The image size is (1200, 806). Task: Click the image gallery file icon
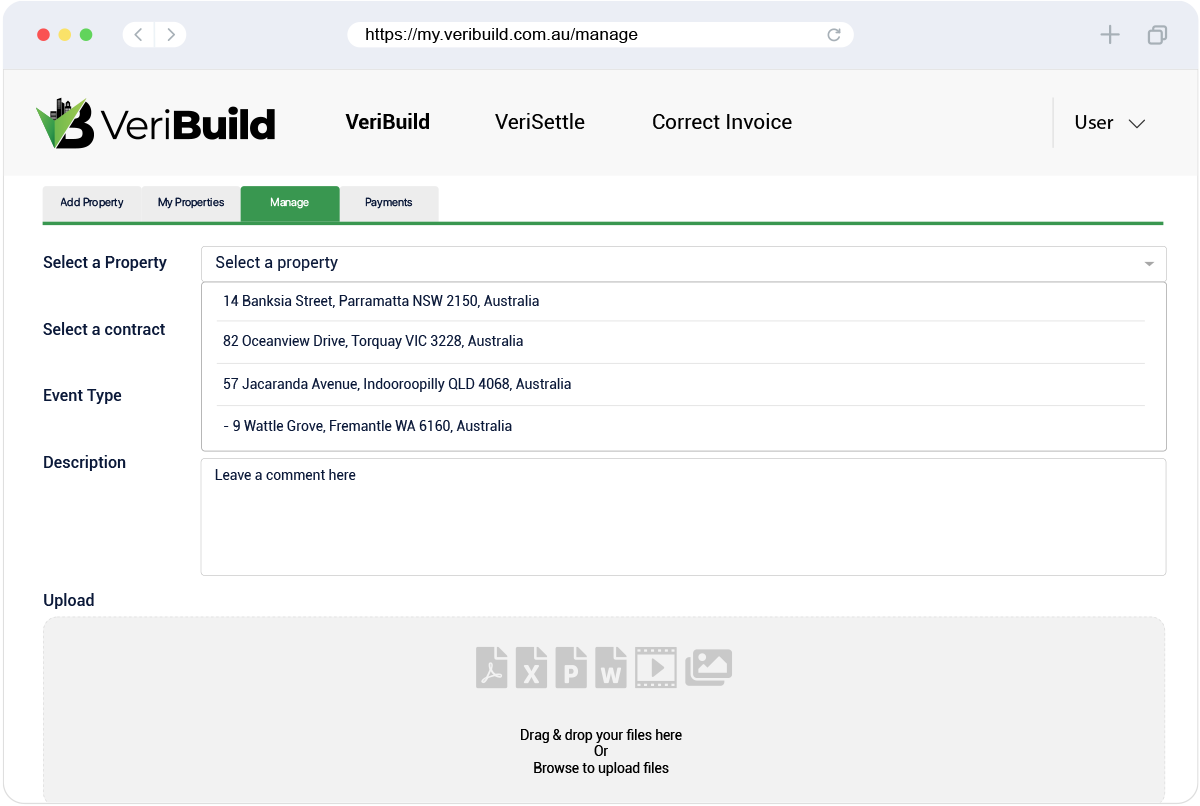pos(708,667)
